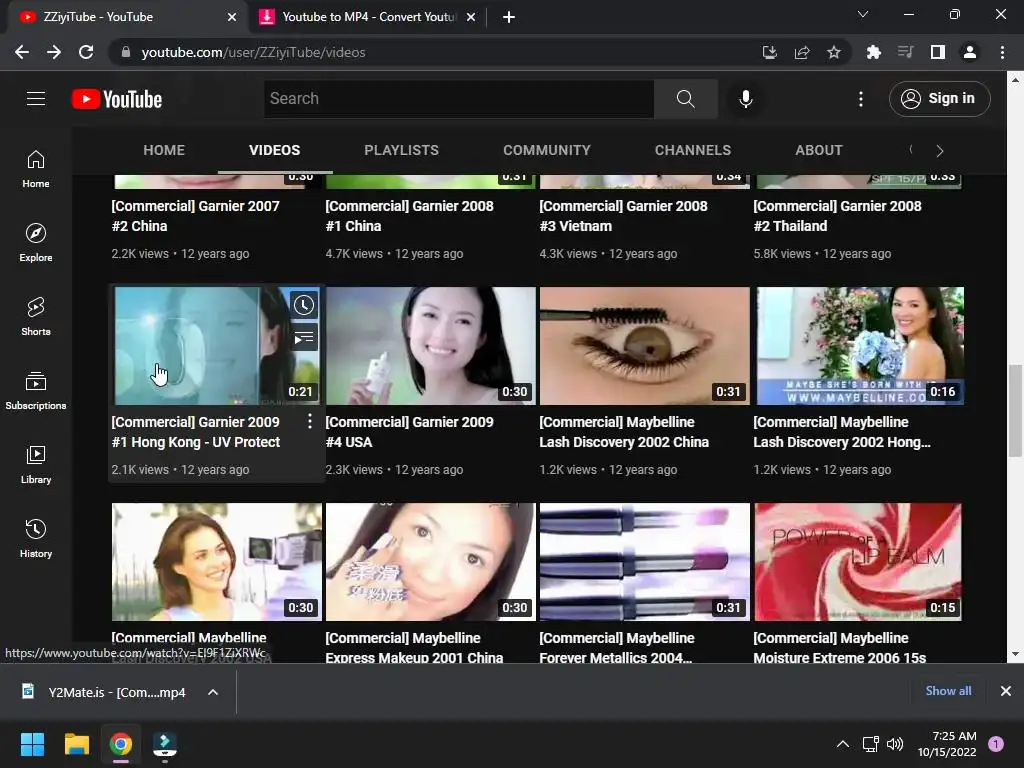The height and width of the screenshot is (768, 1024).
Task: Switch to the HOME channel tab
Action: coord(164,150)
